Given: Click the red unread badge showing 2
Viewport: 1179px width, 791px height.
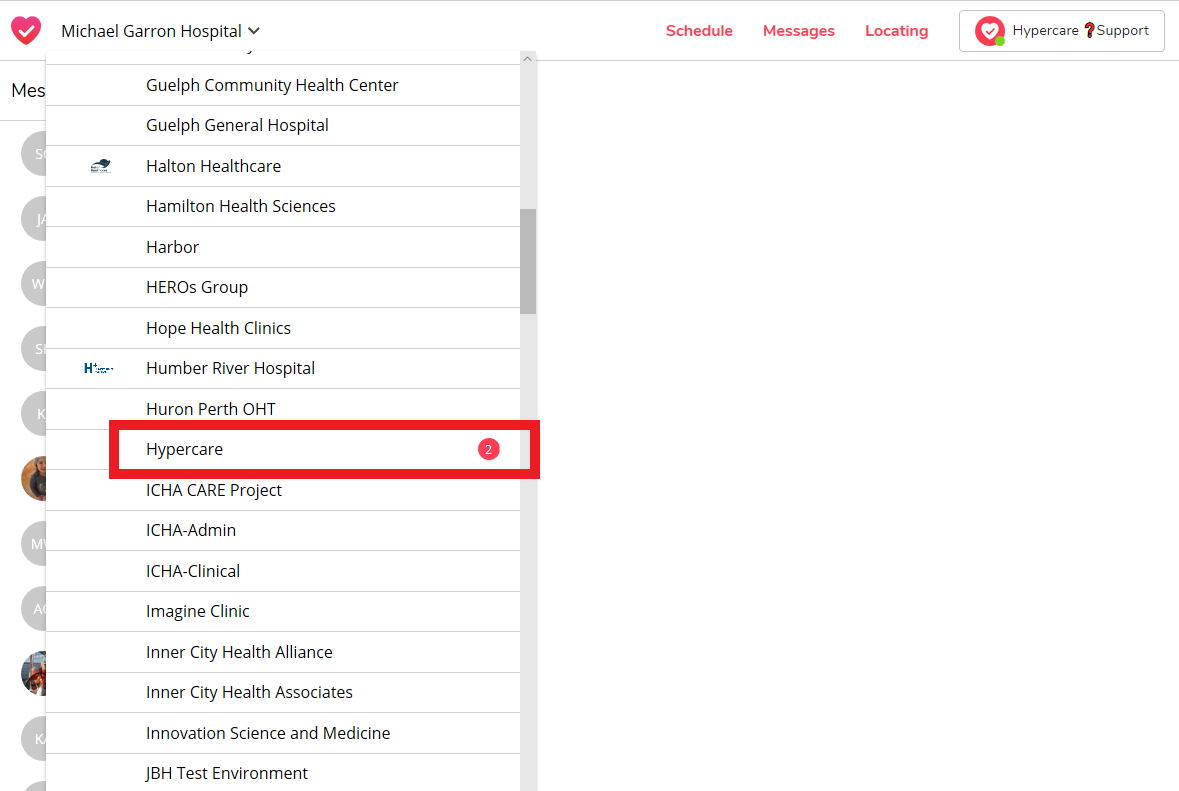Looking at the screenshot, I should pos(489,450).
